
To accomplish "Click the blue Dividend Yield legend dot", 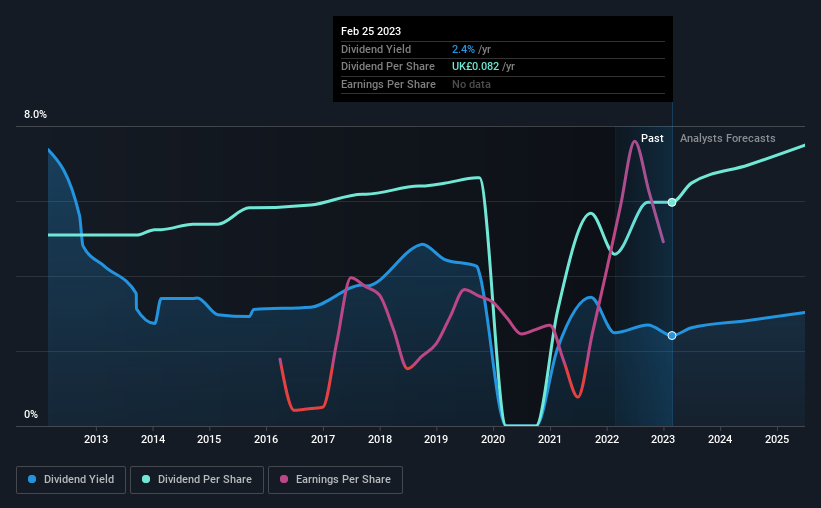I will (32, 479).
